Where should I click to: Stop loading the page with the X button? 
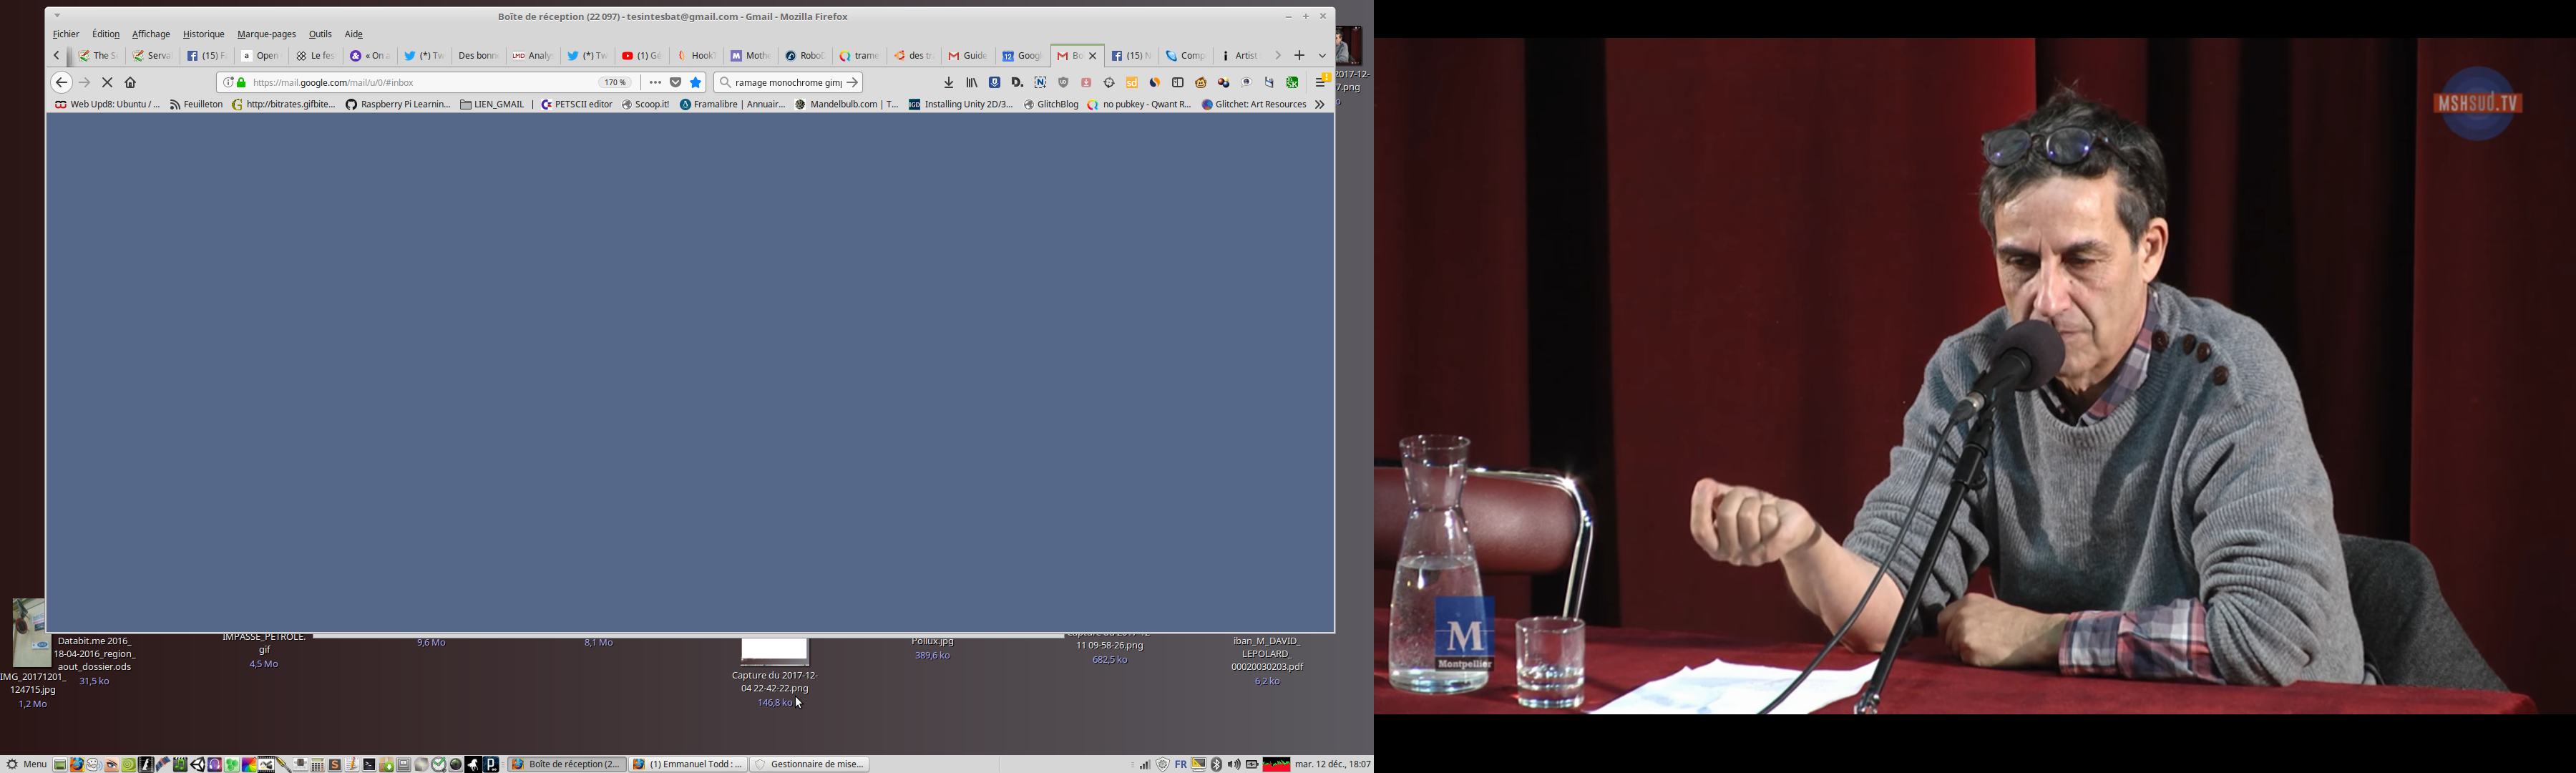click(x=108, y=83)
